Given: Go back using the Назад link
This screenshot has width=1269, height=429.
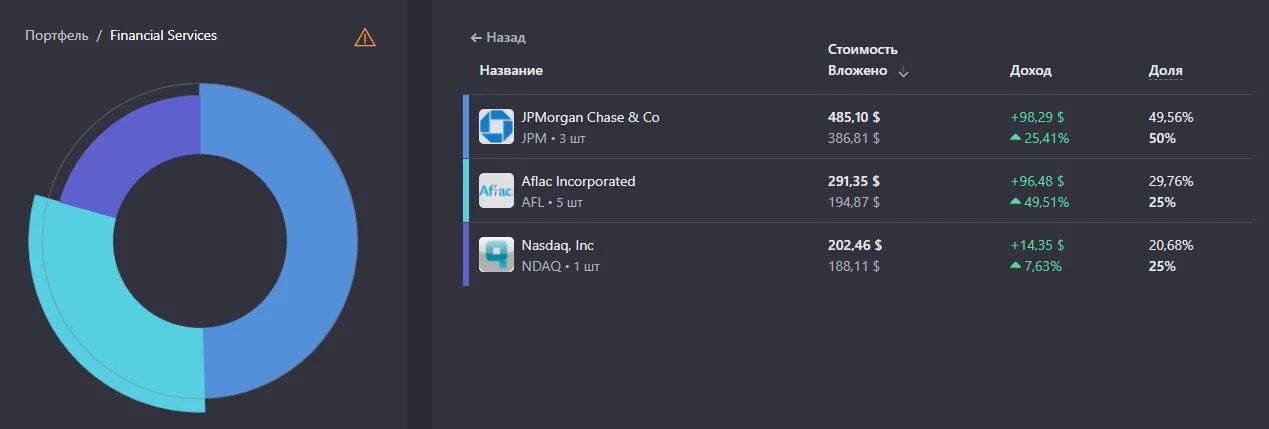Looking at the screenshot, I should (498, 38).
